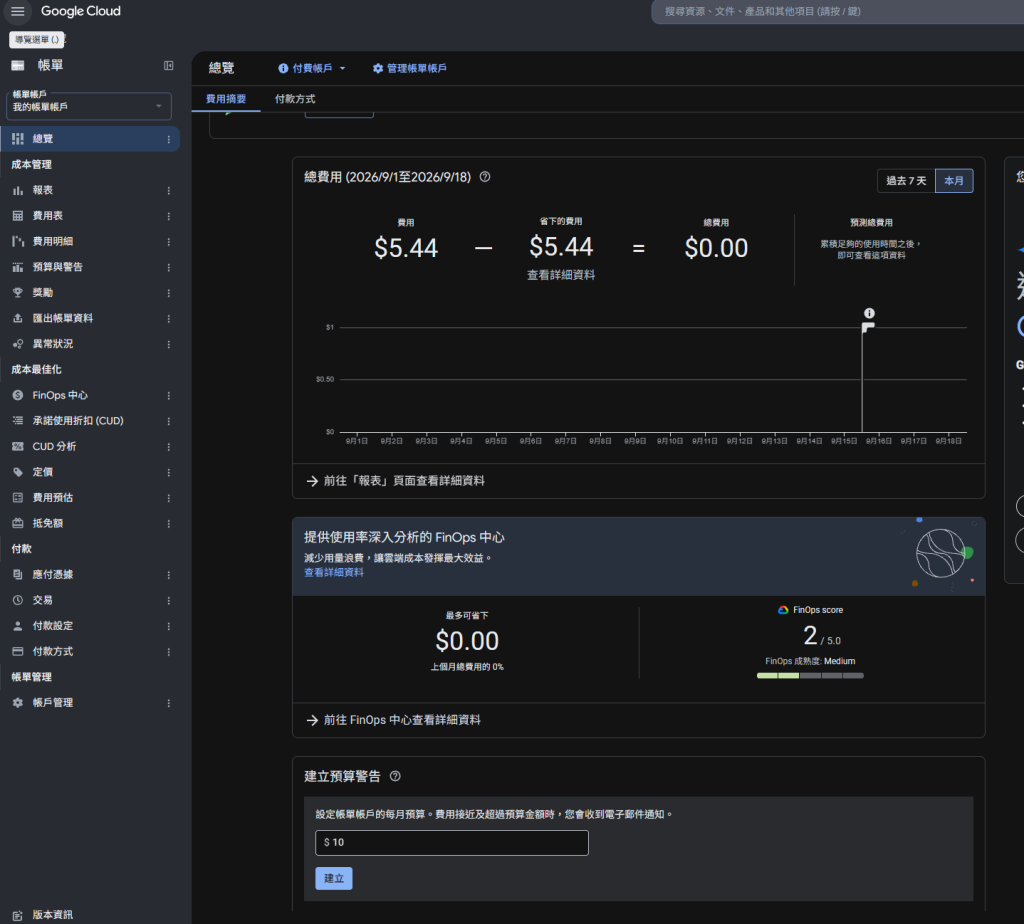Switch to the 付款方式 tab
The image size is (1024, 924).
[x=295, y=99]
